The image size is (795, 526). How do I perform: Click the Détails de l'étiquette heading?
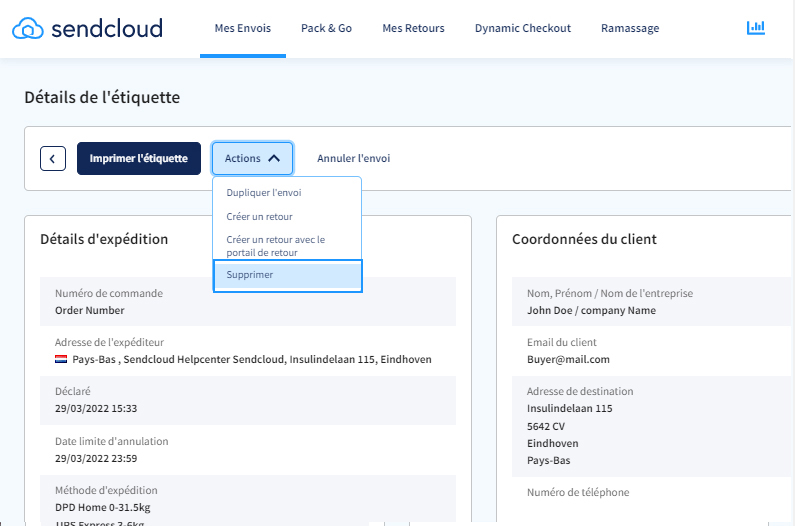click(x=102, y=97)
